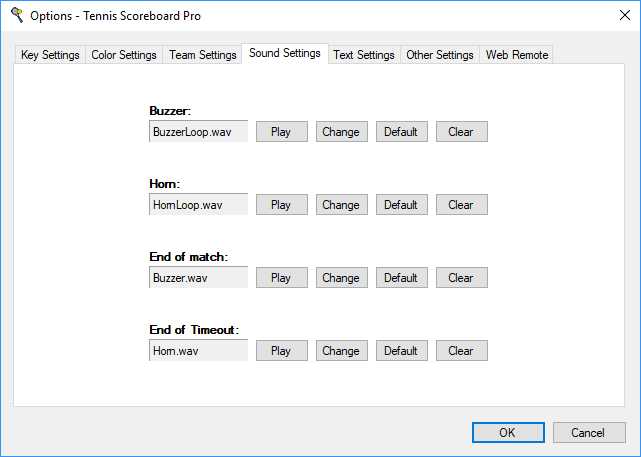This screenshot has width=641, height=457.
Task: Confirm settings with the OK button
Action: [x=507, y=433]
